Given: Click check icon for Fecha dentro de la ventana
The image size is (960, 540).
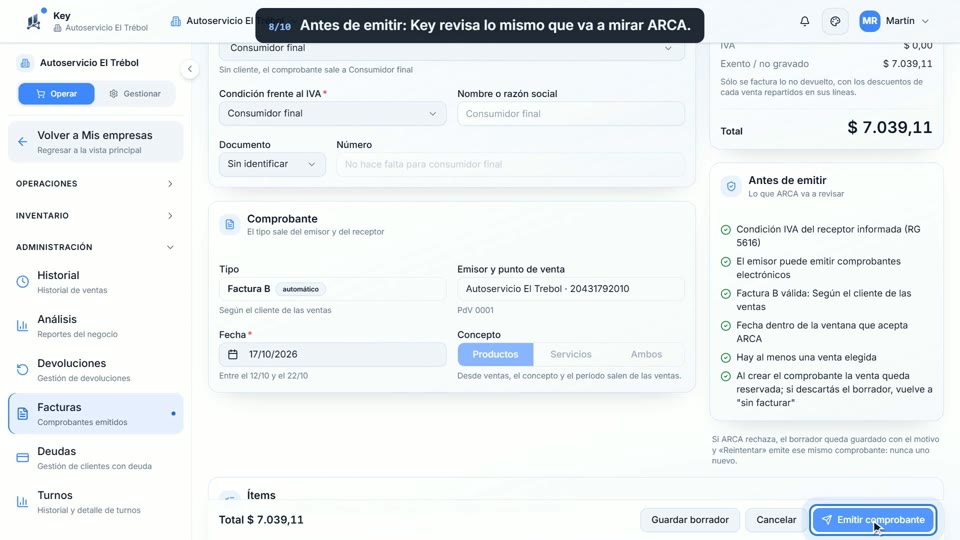Looking at the screenshot, I should click(726, 326).
